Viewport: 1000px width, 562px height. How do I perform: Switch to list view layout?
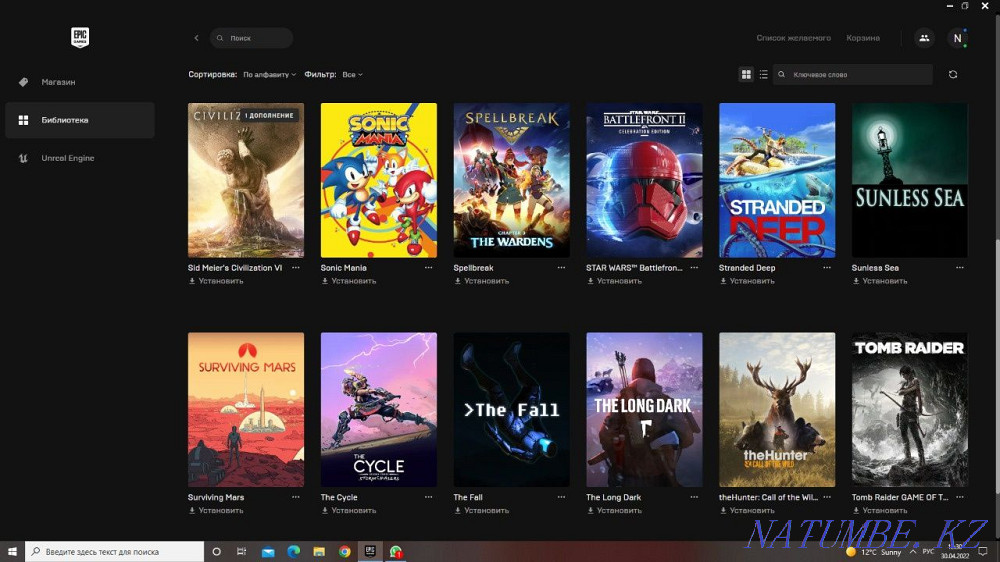(x=764, y=75)
